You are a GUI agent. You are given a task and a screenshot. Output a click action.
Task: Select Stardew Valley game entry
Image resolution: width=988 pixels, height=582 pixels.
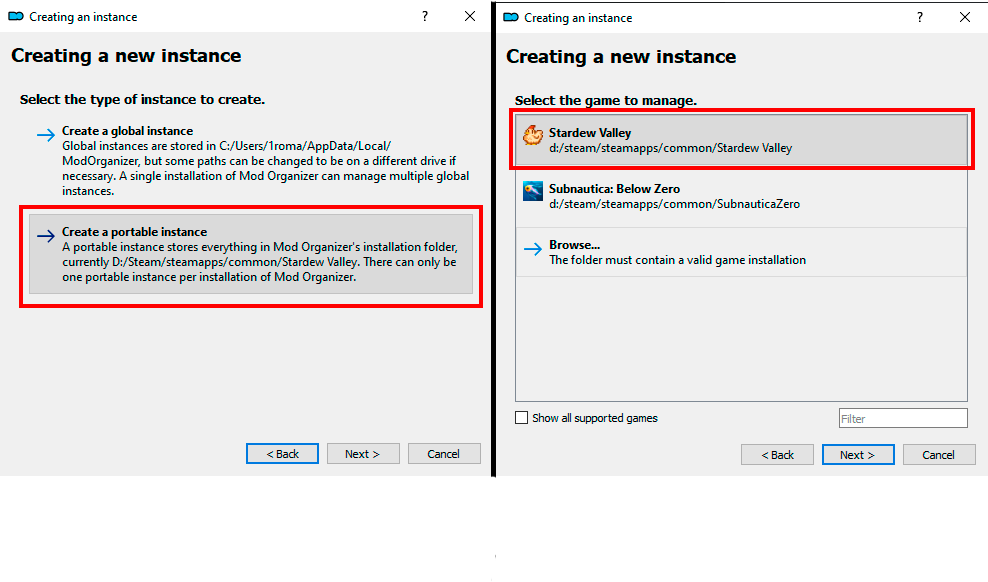coord(741,140)
